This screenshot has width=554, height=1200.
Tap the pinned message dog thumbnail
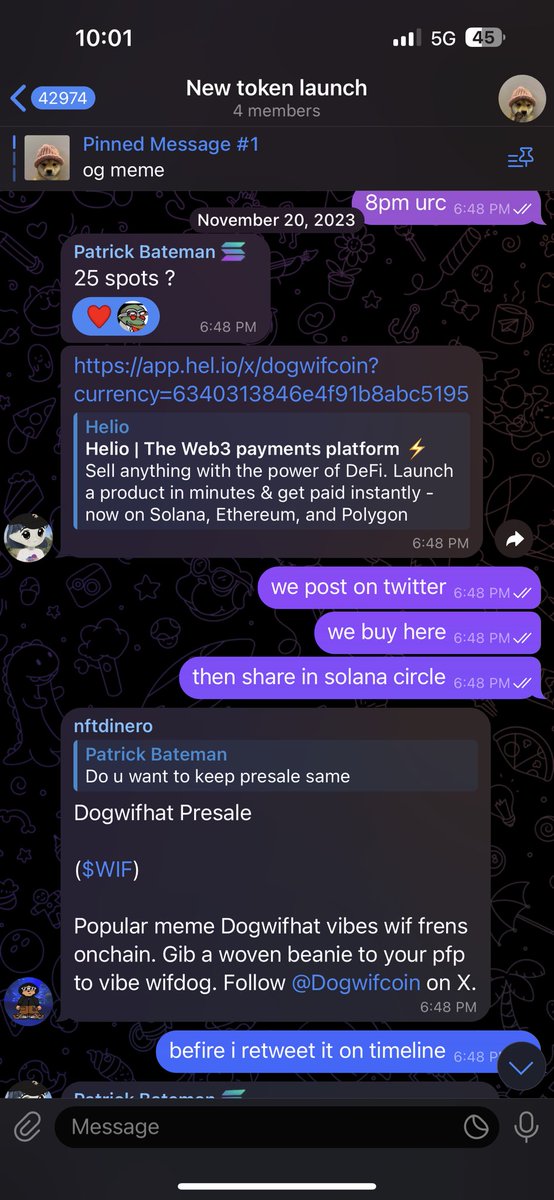point(47,157)
